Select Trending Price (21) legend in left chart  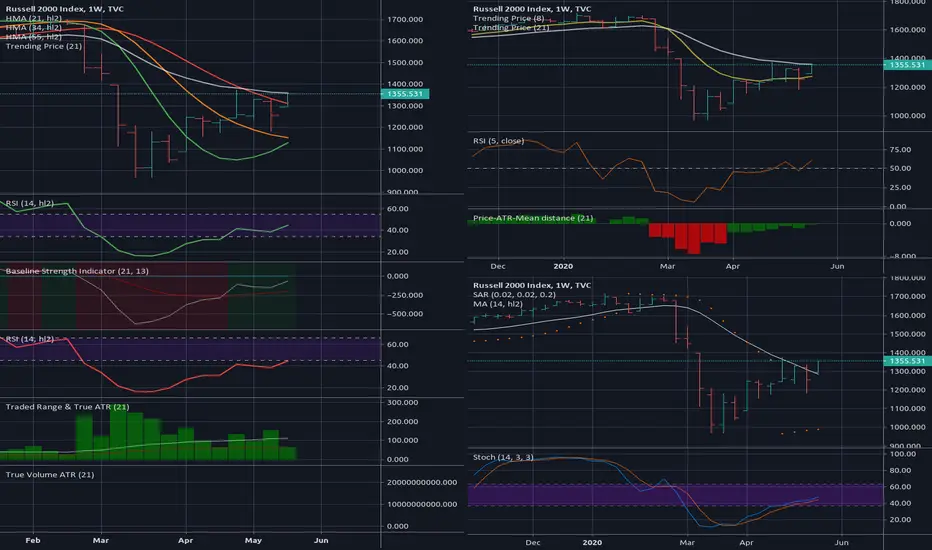[44, 46]
